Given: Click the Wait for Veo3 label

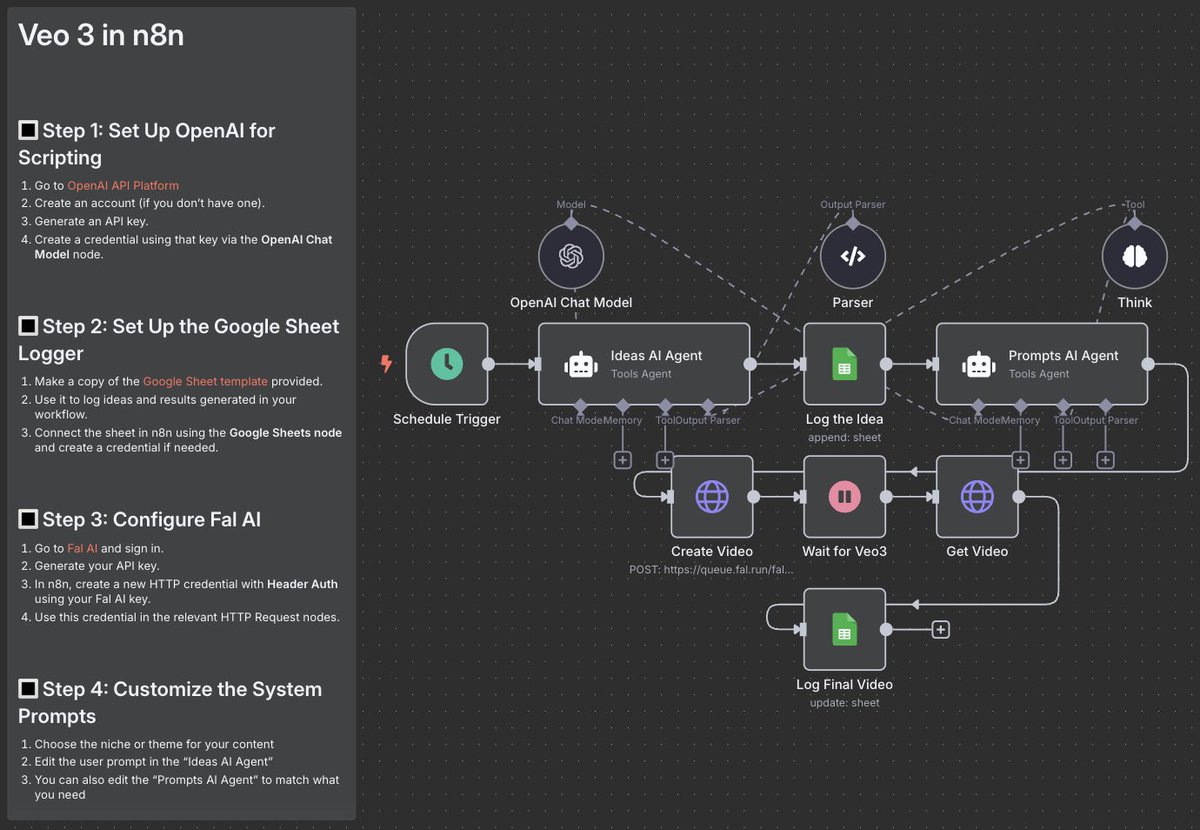Looking at the screenshot, I should pyautogui.click(x=845, y=551).
